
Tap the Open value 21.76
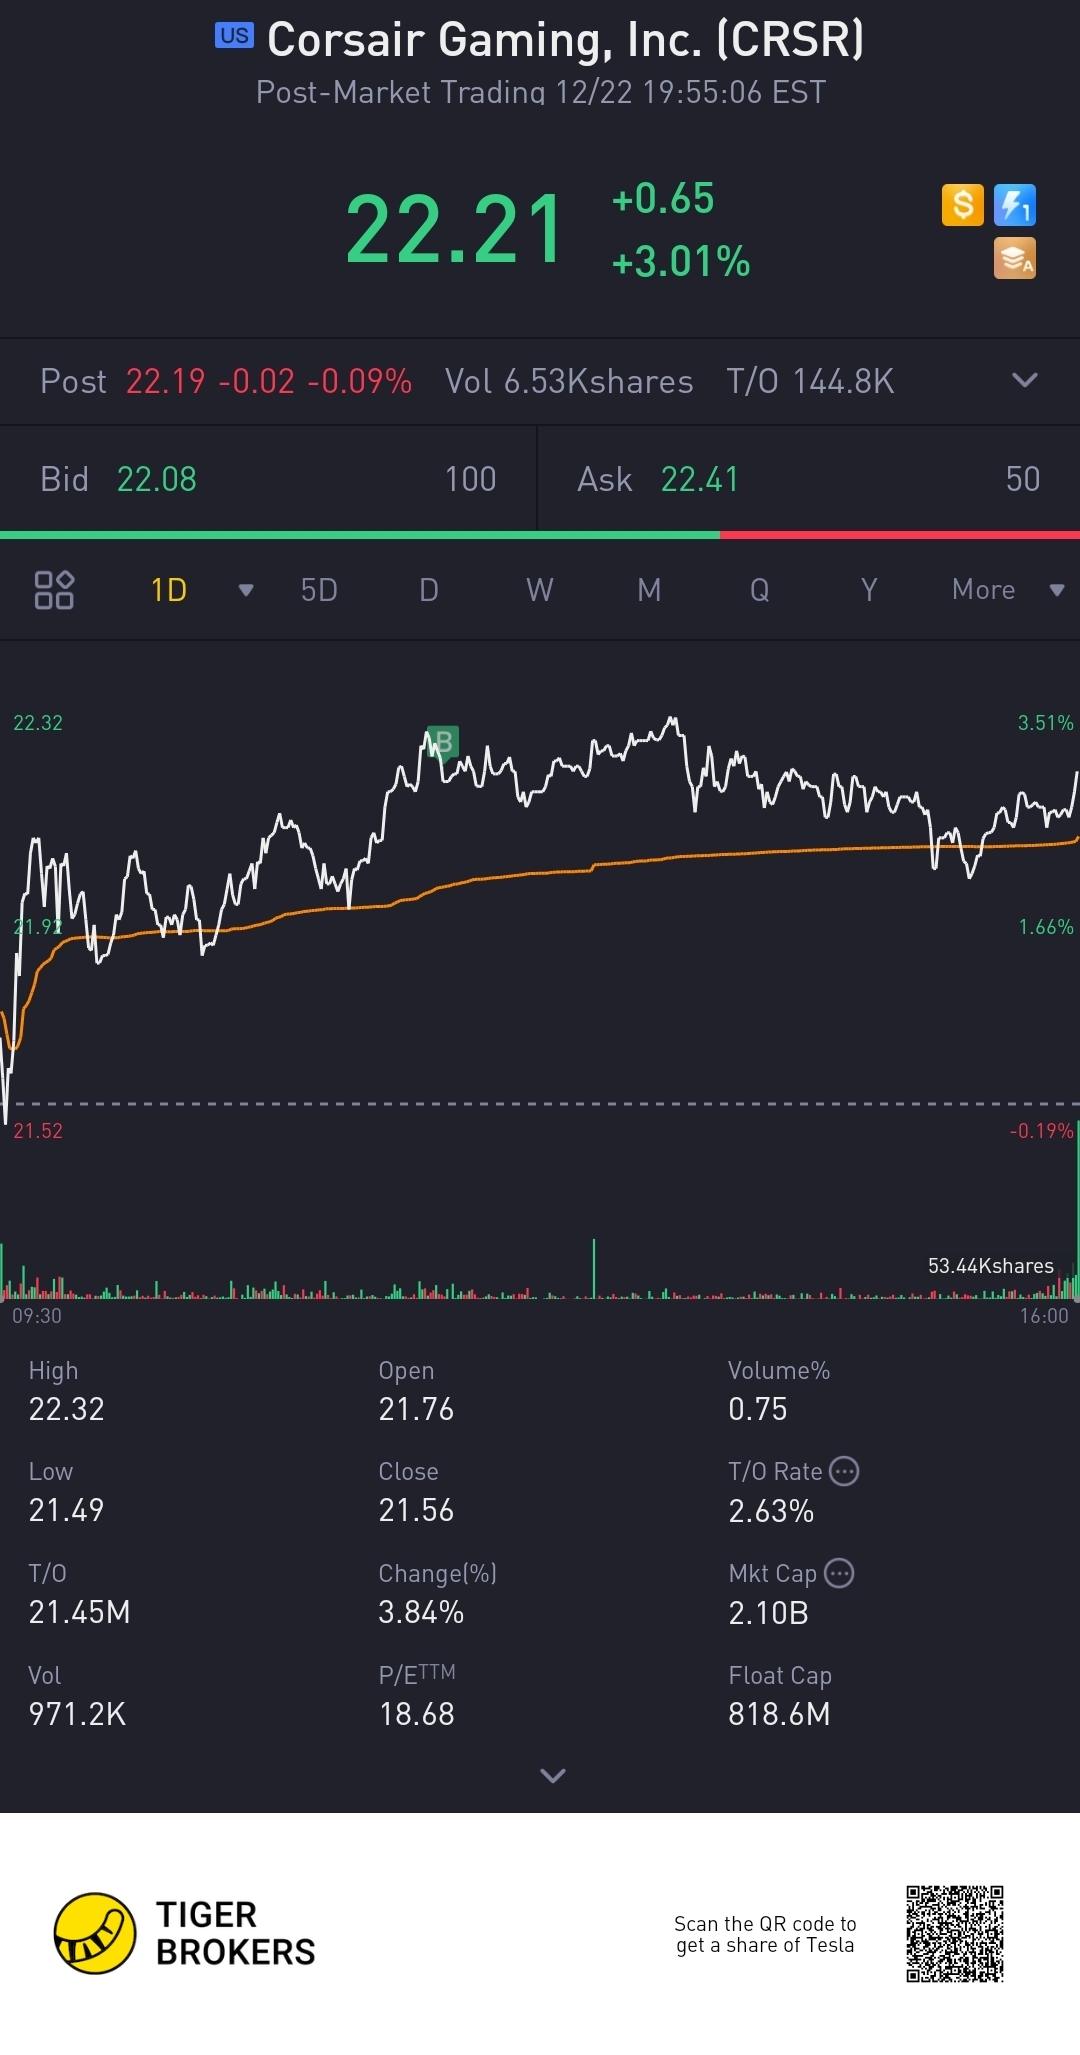416,1409
